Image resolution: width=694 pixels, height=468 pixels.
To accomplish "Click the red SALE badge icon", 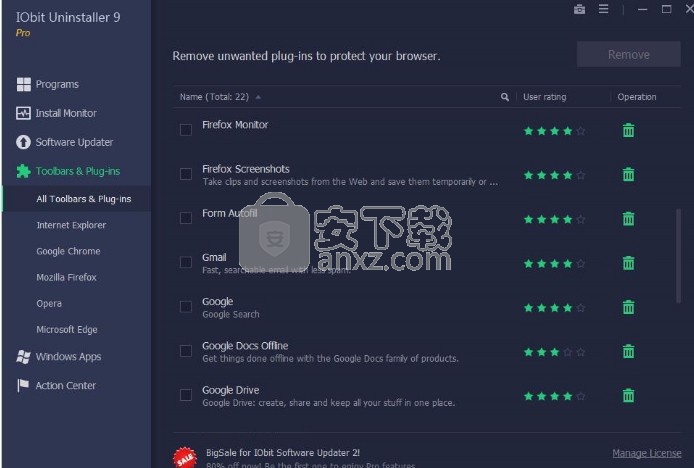I will click(x=185, y=457).
